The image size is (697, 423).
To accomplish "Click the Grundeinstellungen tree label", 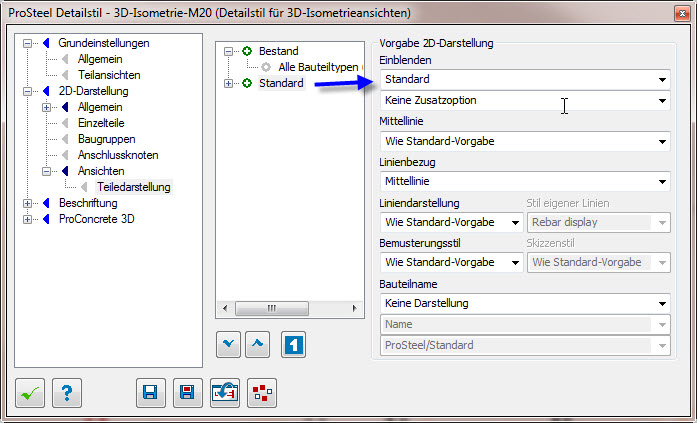I will pos(104,43).
